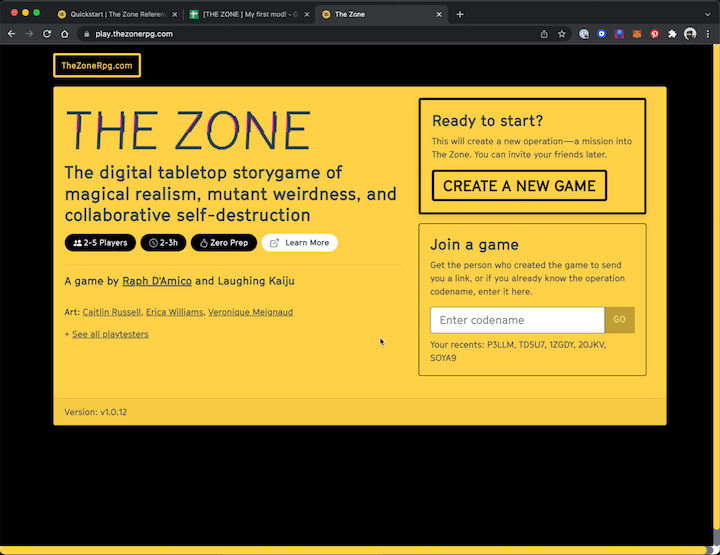Open the Erica Williams art link
The height and width of the screenshot is (555, 720).
[174, 312]
